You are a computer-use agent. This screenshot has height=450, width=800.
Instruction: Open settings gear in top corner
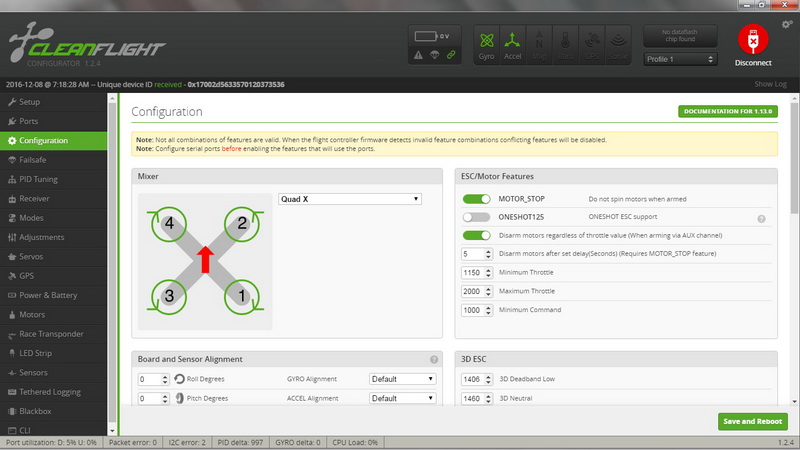coord(786,24)
